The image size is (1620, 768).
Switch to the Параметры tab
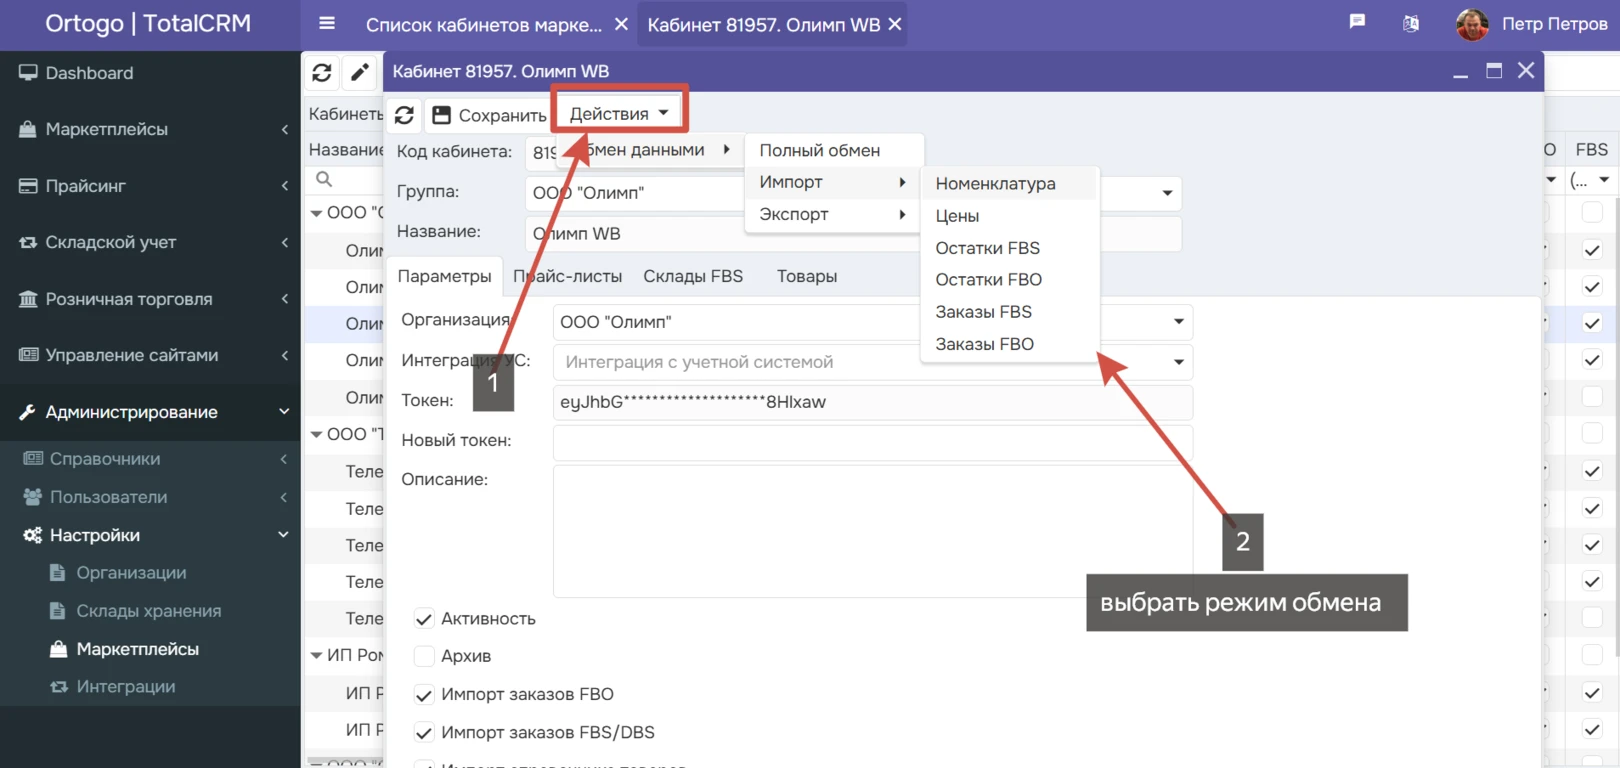[444, 276]
